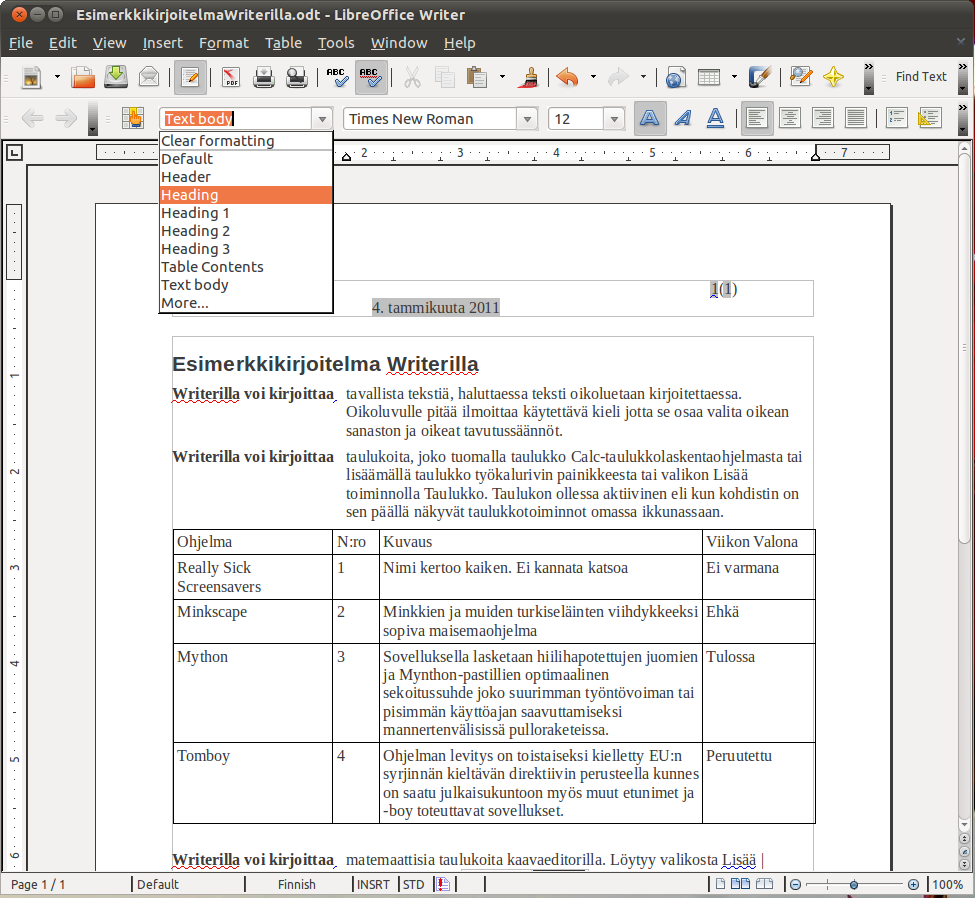Toggle AutoSpellcheck button
Screen dimensions: 975x898
pos(371,77)
